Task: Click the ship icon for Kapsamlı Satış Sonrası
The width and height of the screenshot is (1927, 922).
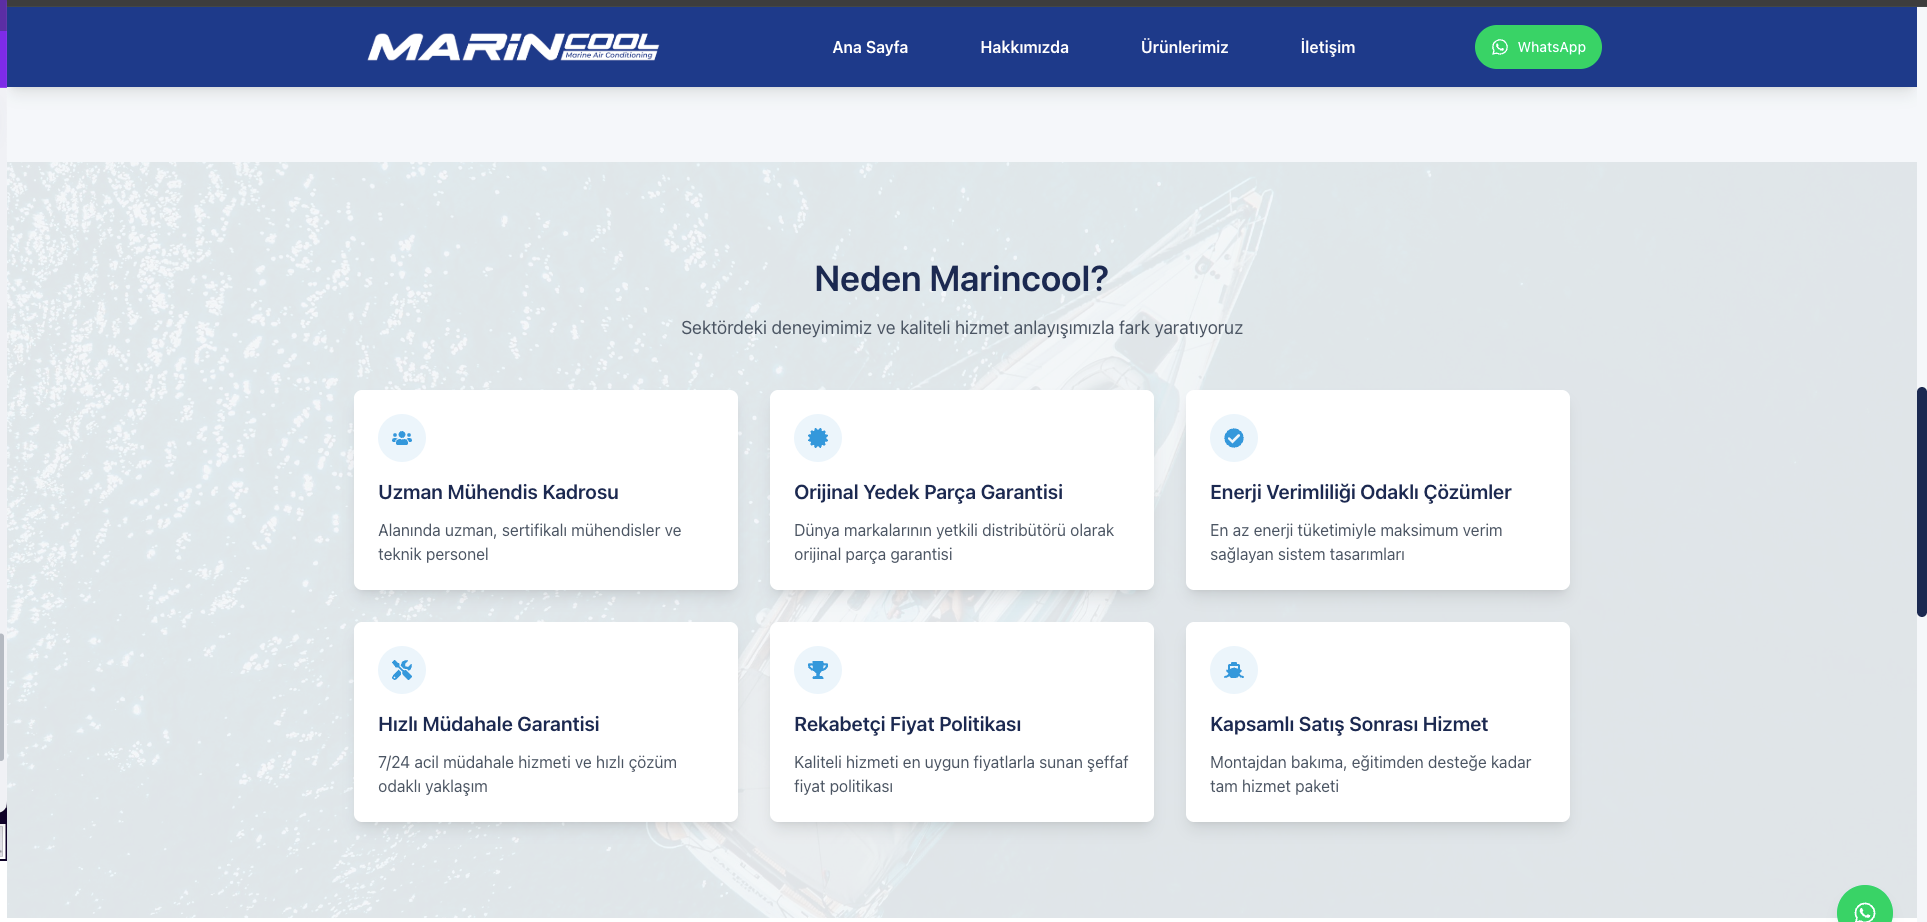Action: (1234, 670)
